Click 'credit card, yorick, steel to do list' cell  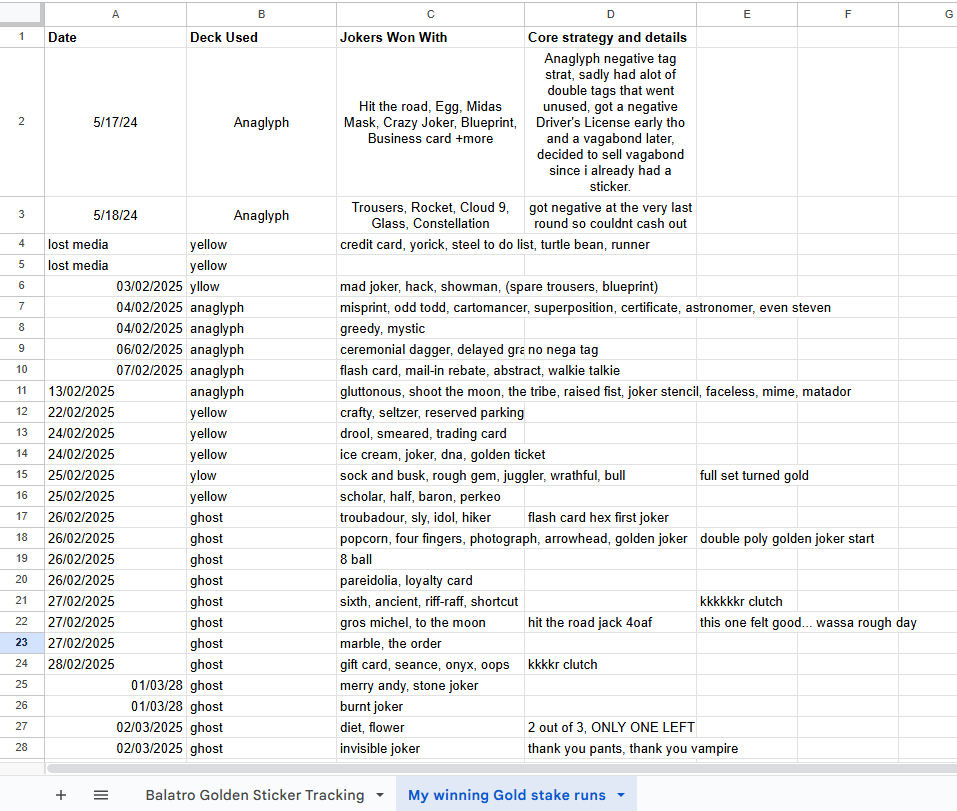[430, 244]
